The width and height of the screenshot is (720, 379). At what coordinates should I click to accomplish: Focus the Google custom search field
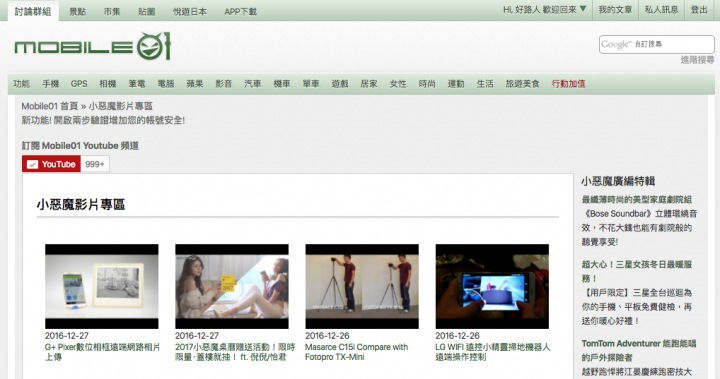click(657, 44)
